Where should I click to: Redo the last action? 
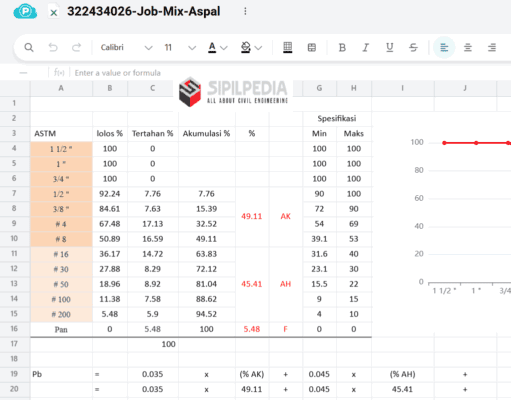pos(77,48)
